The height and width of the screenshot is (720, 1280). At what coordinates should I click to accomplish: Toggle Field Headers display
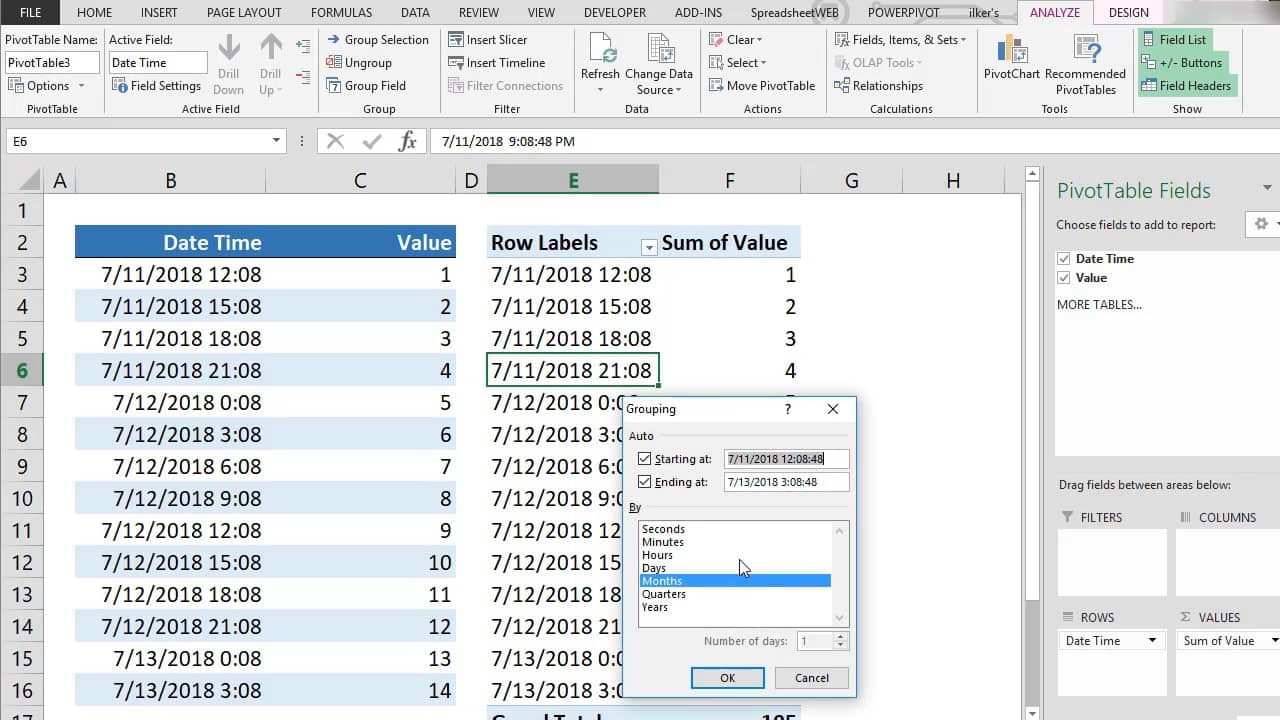point(1187,86)
